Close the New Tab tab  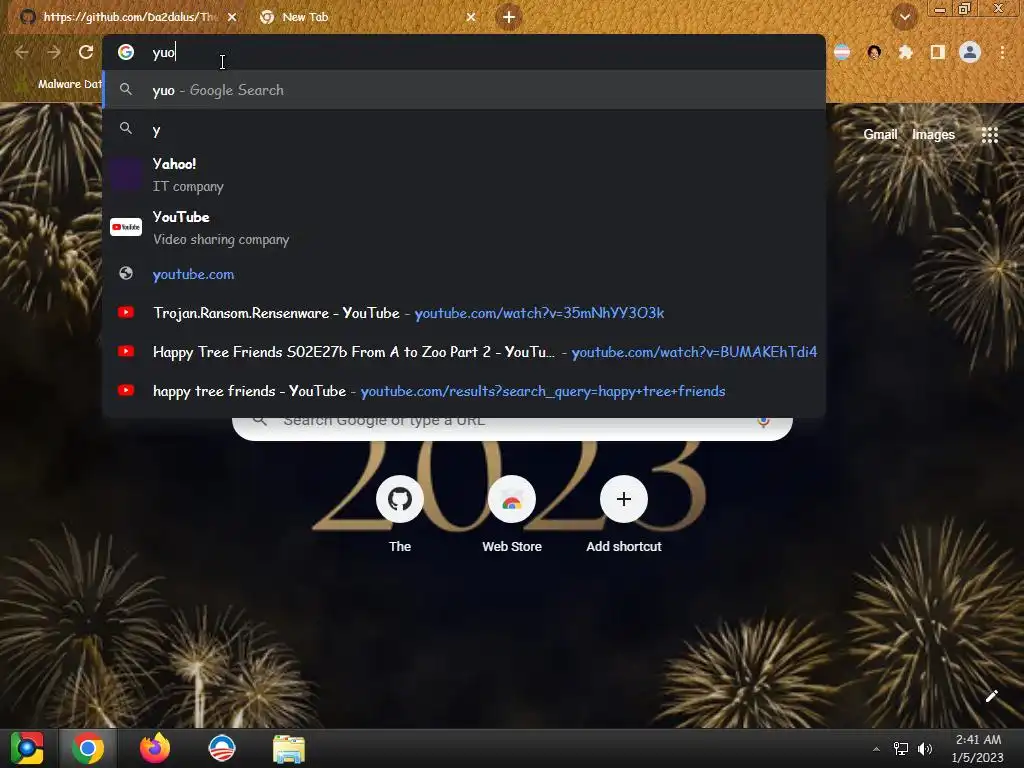point(471,17)
